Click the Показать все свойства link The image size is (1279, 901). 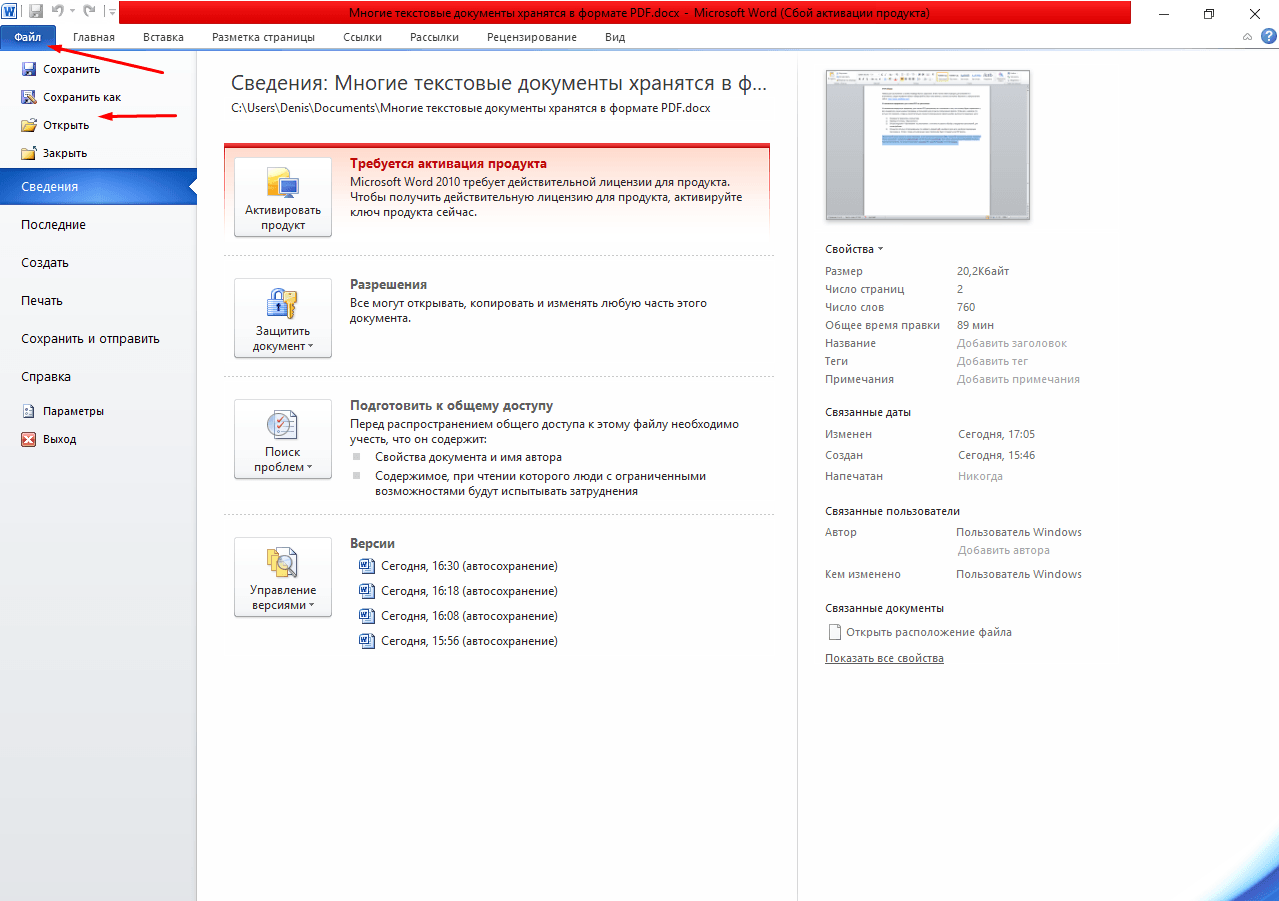(884, 658)
